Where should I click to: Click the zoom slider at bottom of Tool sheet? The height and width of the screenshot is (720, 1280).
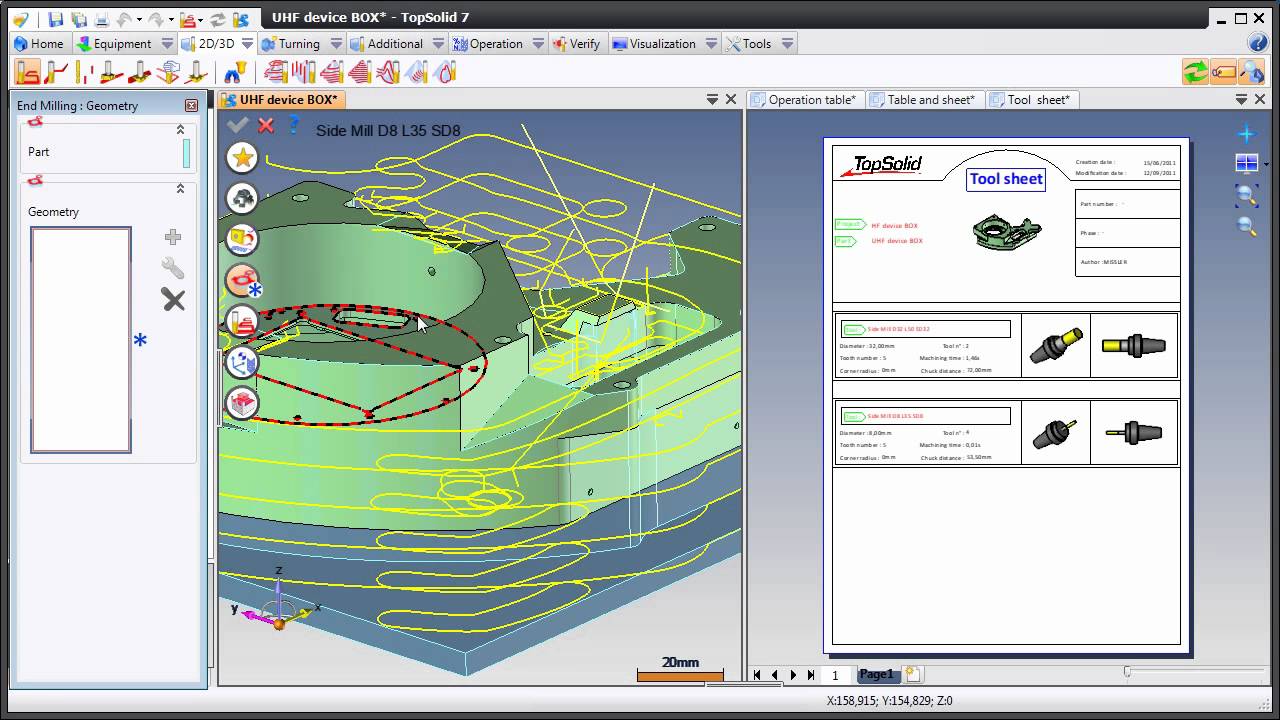pyautogui.click(x=1128, y=673)
